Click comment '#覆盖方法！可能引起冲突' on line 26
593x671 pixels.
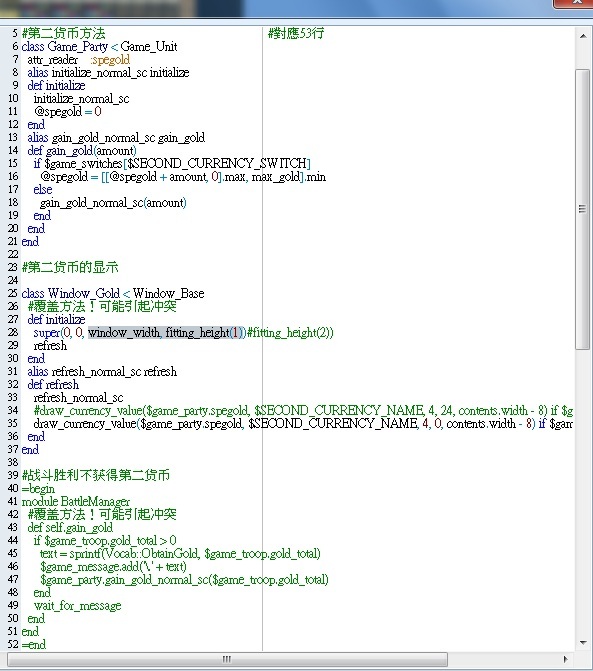click(x=102, y=306)
